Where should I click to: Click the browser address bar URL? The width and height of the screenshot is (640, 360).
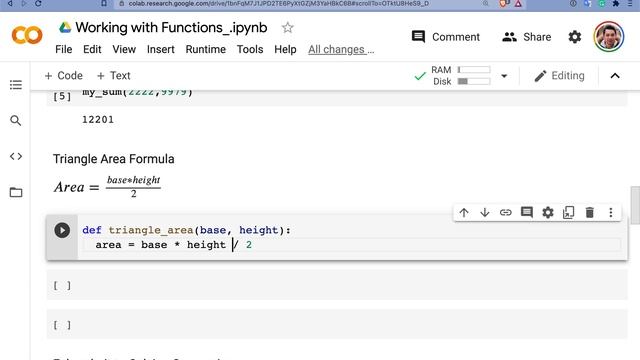[x=278, y=3]
